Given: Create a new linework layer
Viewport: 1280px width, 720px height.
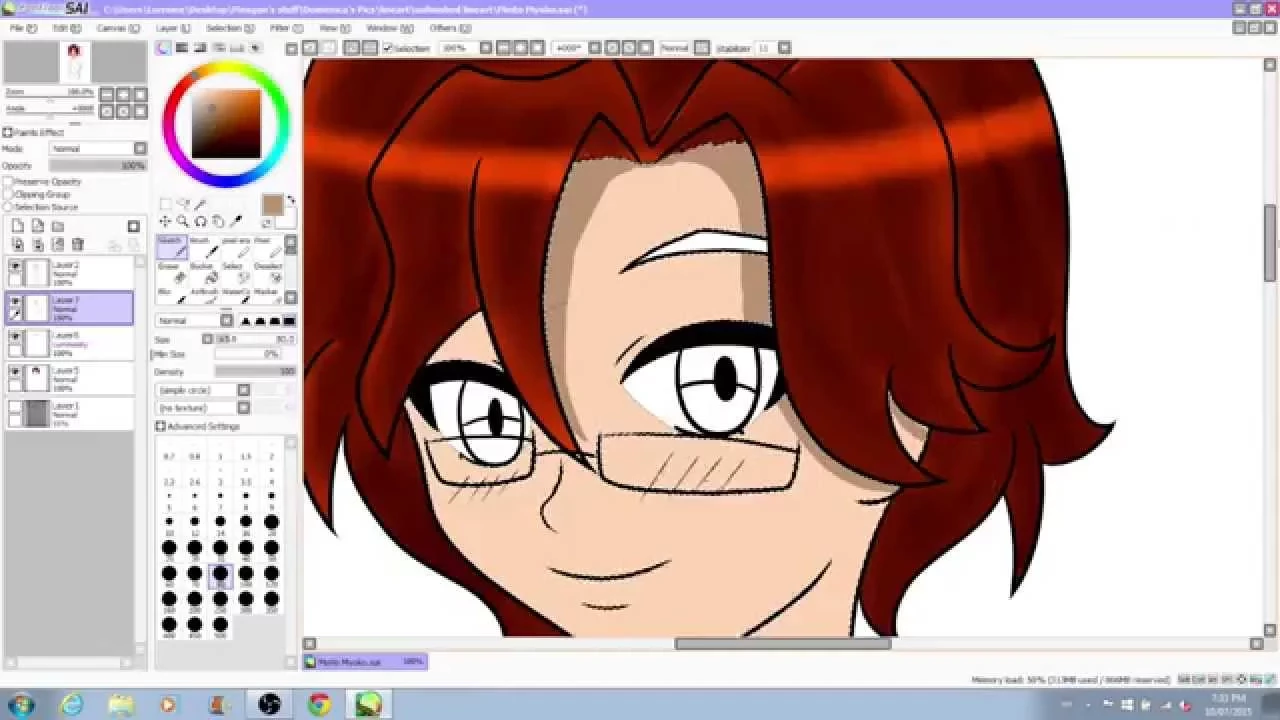Looking at the screenshot, I should 37,226.
